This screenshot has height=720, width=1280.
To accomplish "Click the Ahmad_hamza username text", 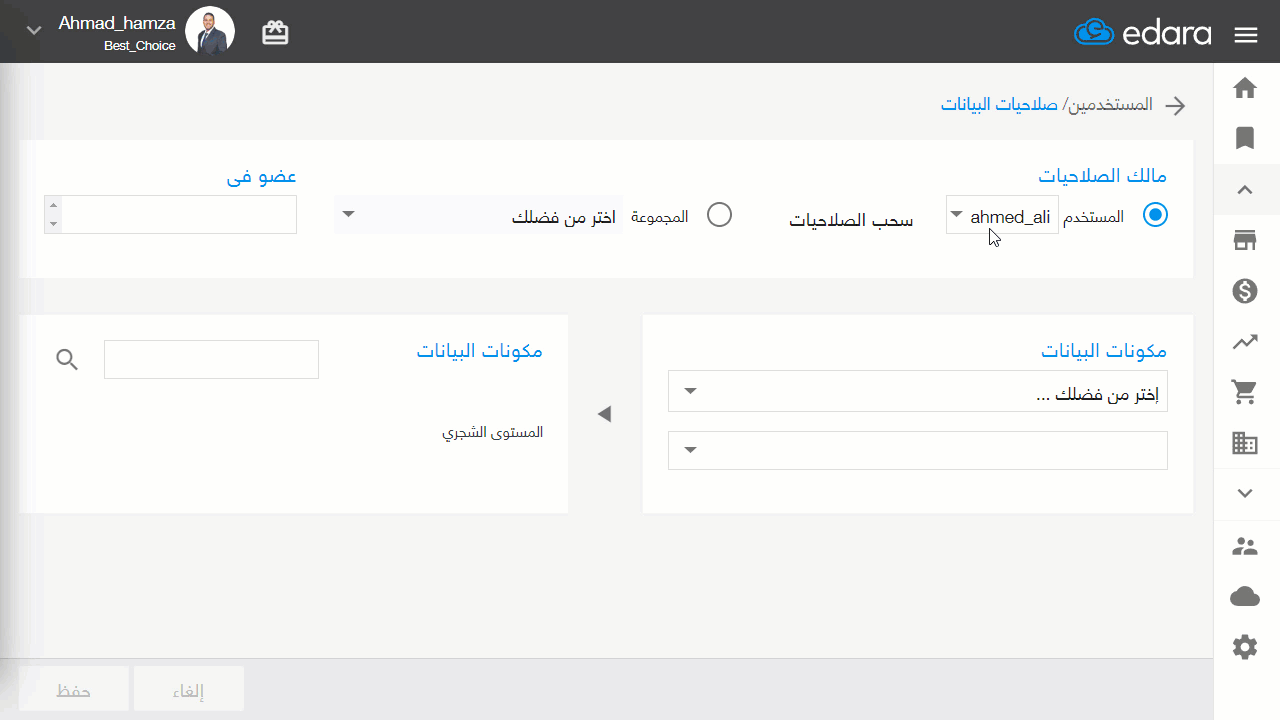I will (117, 23).
